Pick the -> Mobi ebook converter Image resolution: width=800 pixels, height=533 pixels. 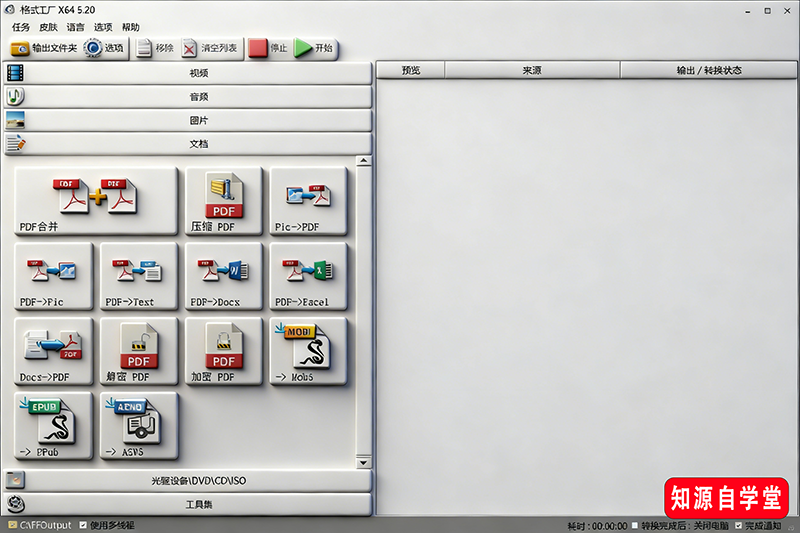pyautogui.click(x=308, y=352)
